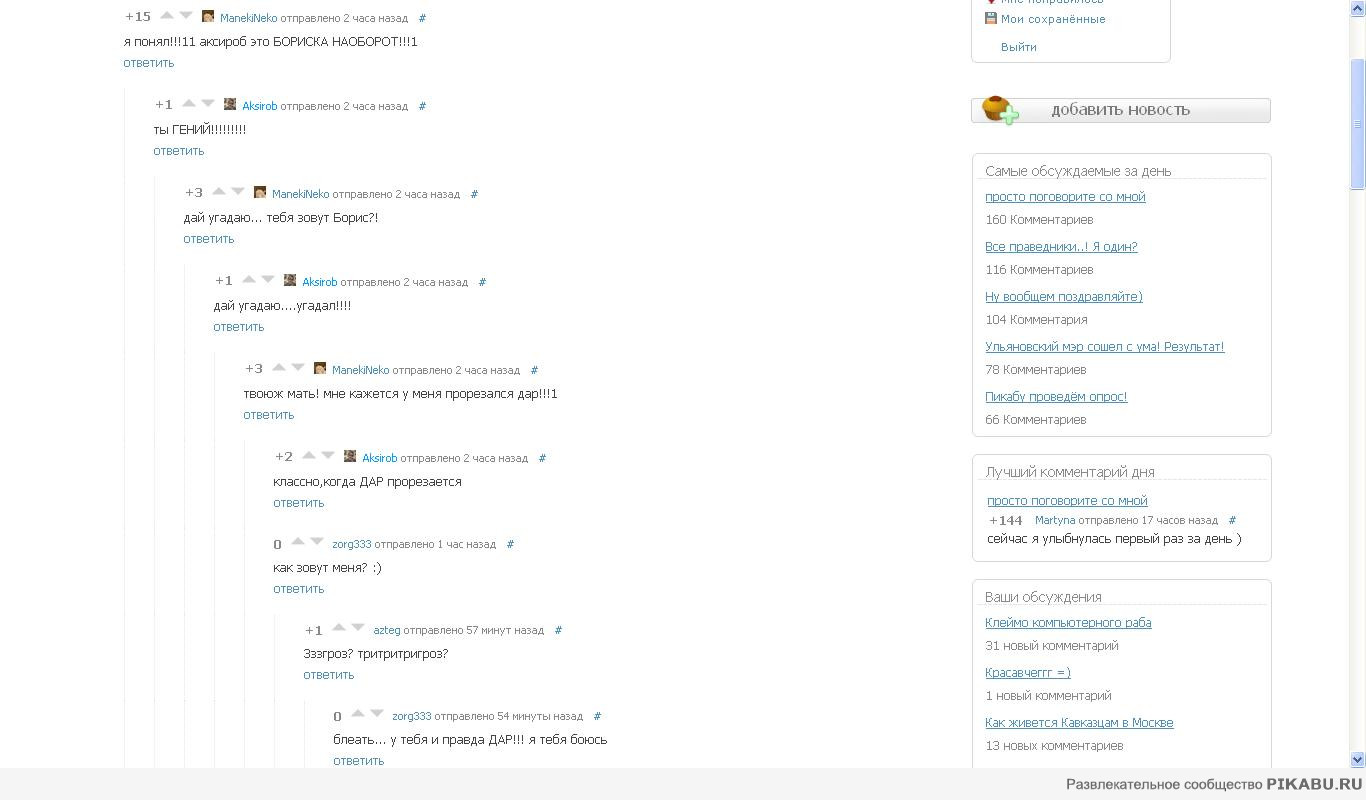1366x800 pixels.
Task: Click permalink # next to azteg's comment
Action: (558, 630)
